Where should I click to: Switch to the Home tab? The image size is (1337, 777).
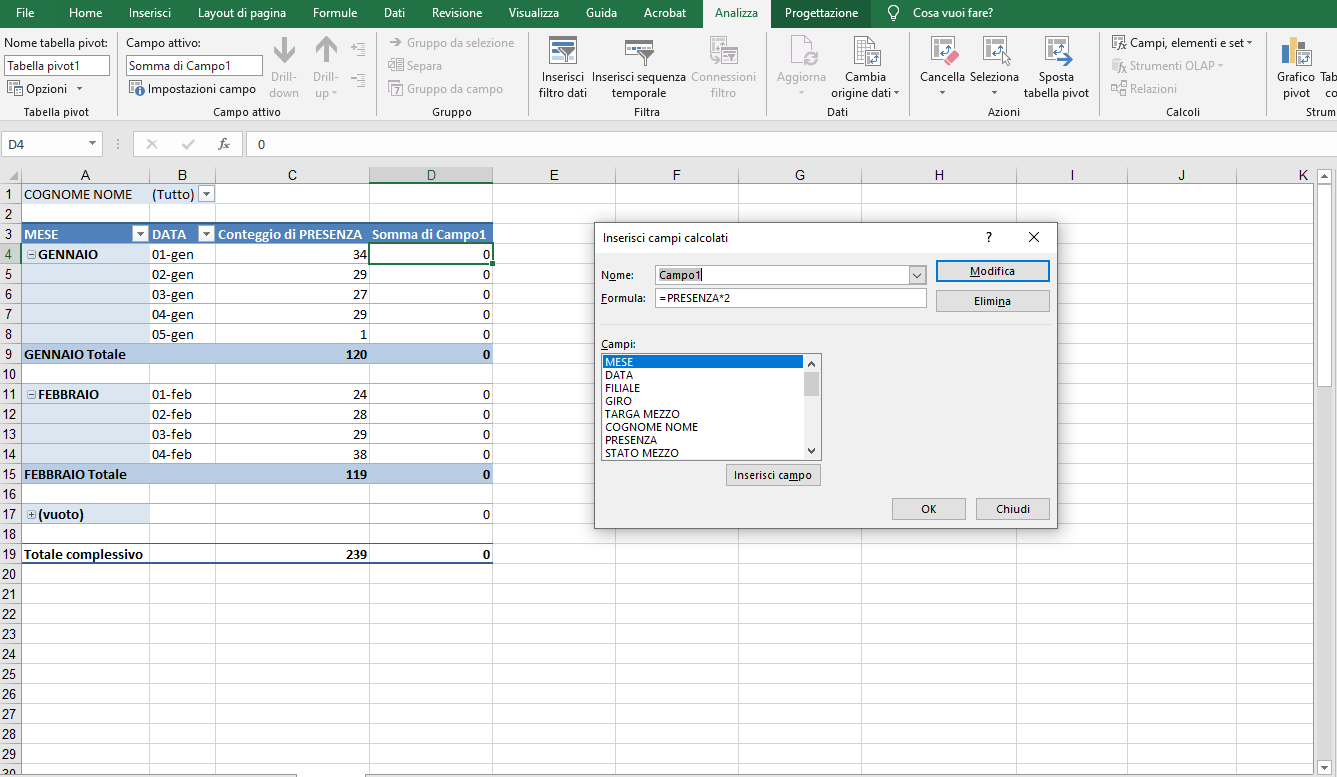(86, 13)
